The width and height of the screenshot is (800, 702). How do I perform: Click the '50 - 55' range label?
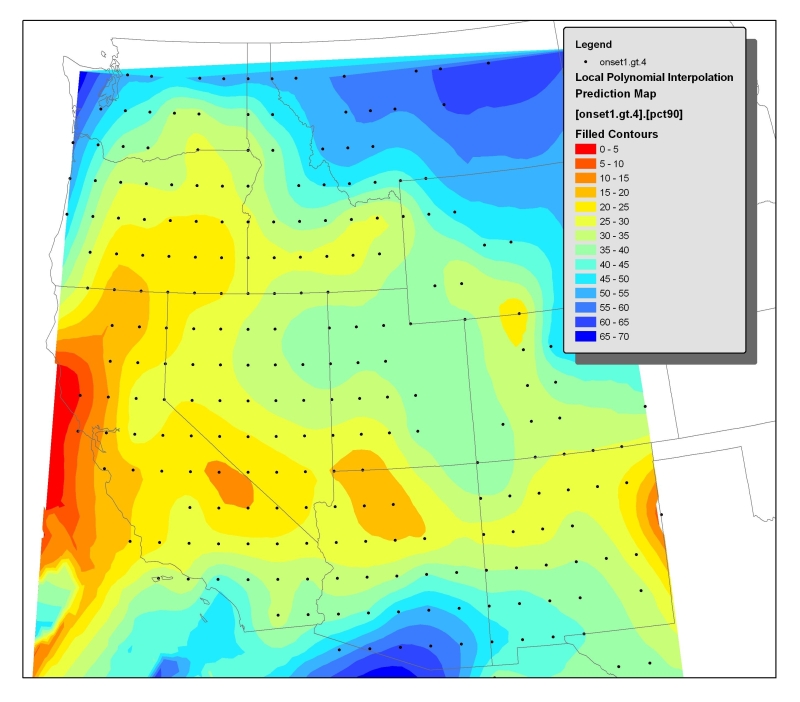[x=614, y=293]
